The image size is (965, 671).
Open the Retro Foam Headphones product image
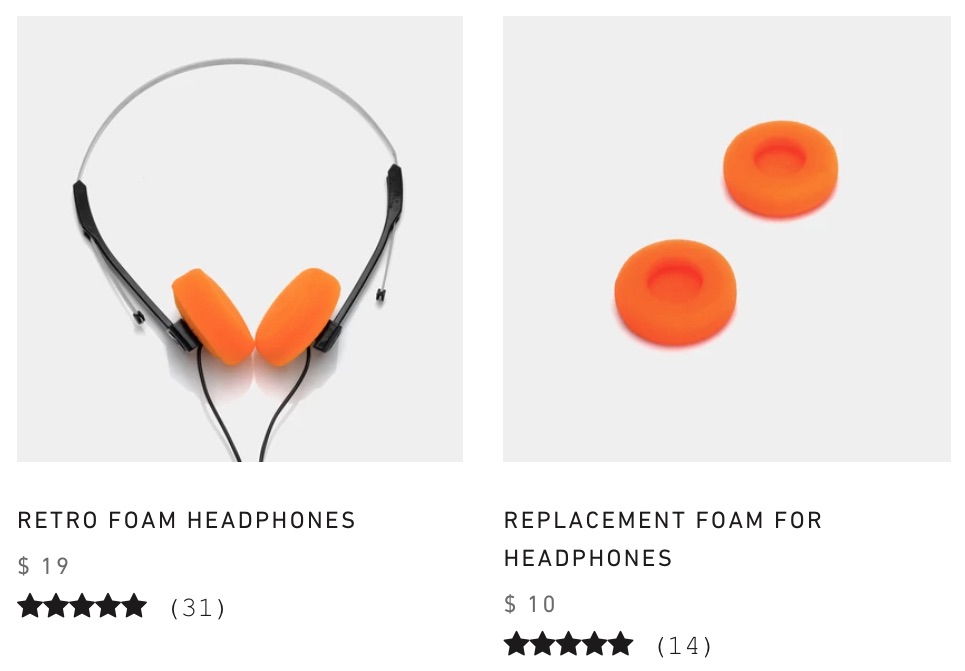pos(240,239)
